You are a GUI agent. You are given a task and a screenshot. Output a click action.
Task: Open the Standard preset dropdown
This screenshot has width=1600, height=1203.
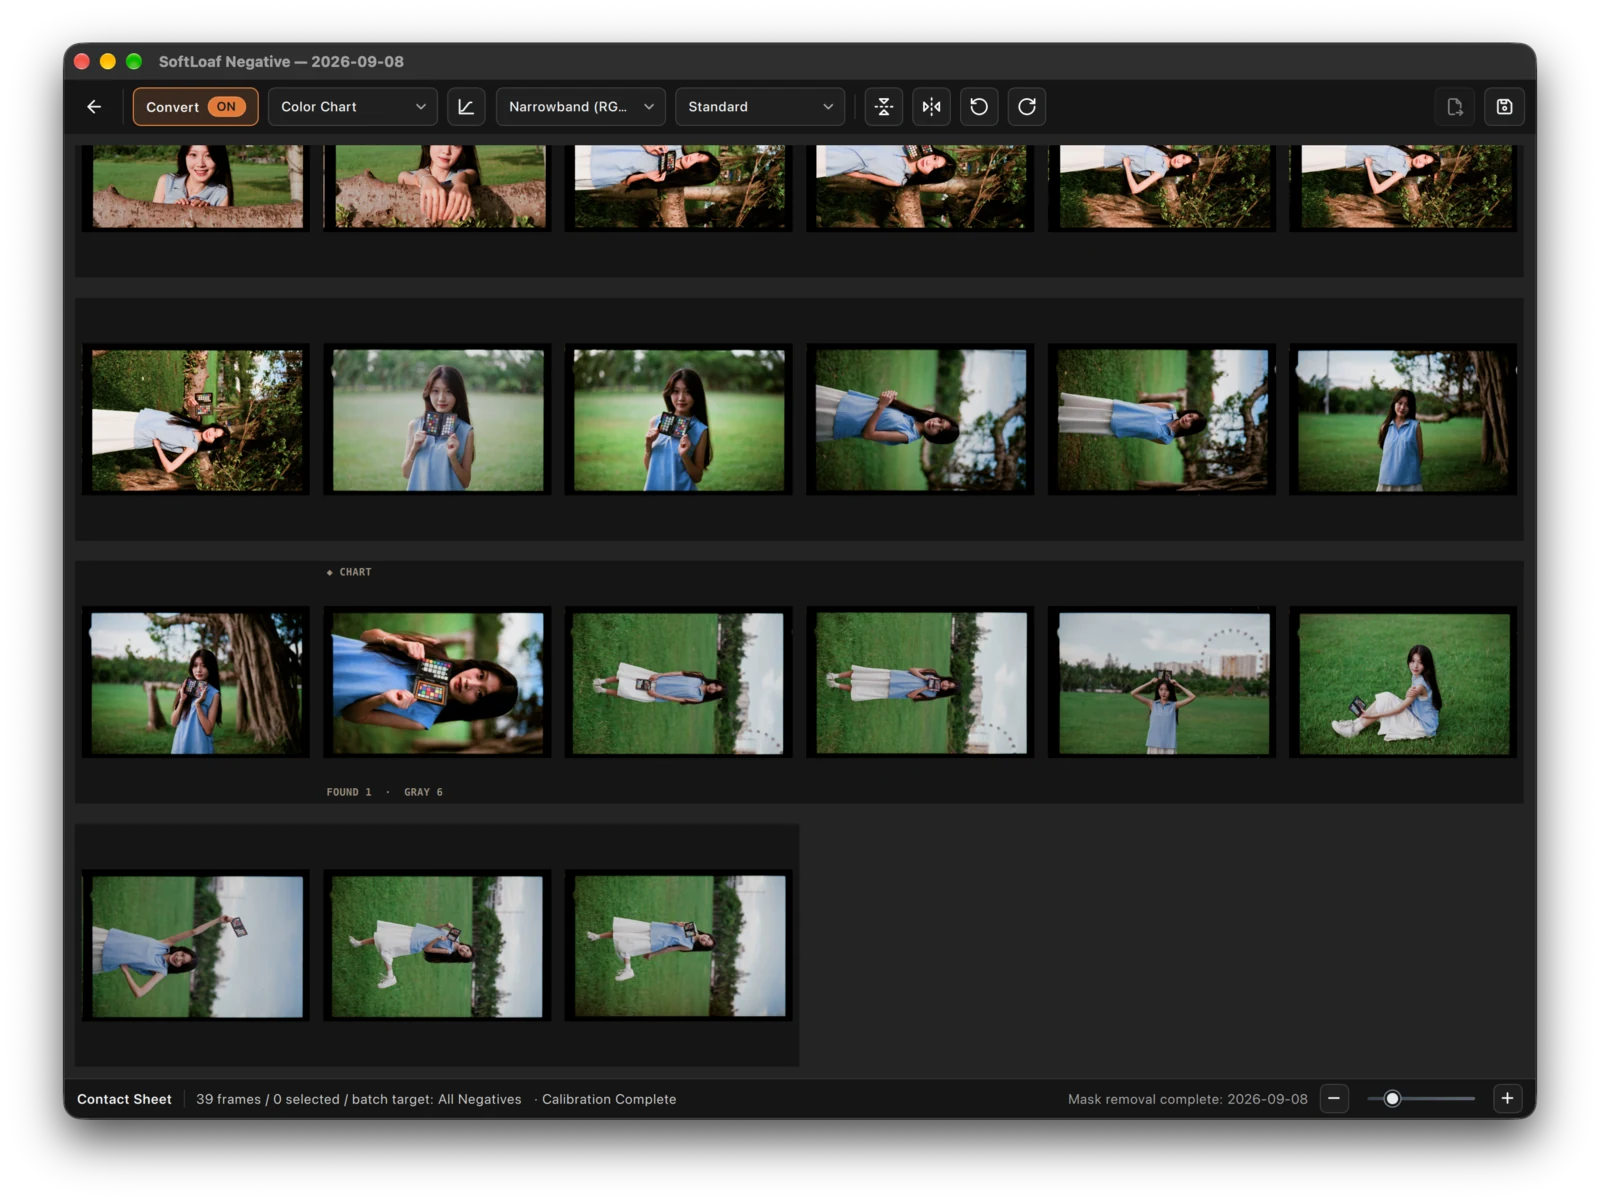(x=760, y=107)
